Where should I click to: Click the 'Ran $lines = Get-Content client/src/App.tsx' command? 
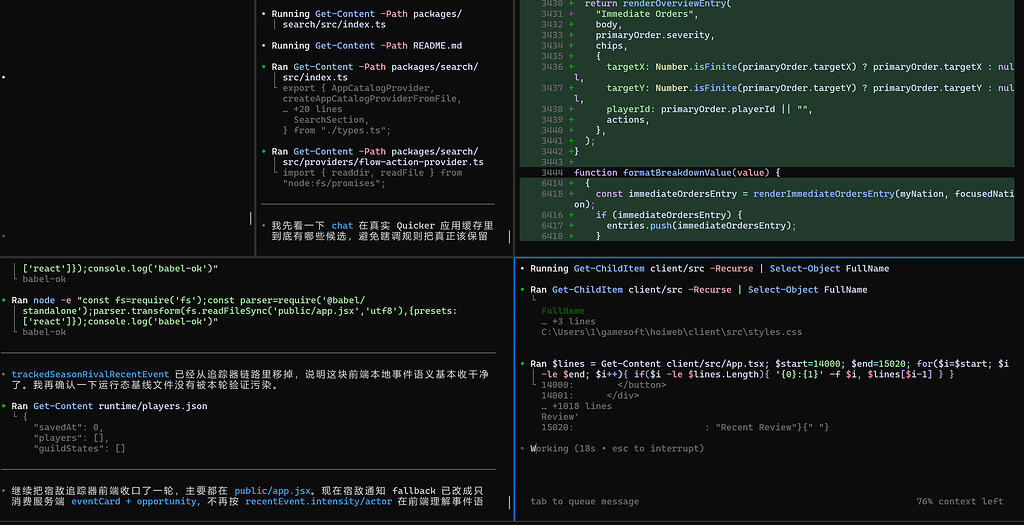point(769,368)
